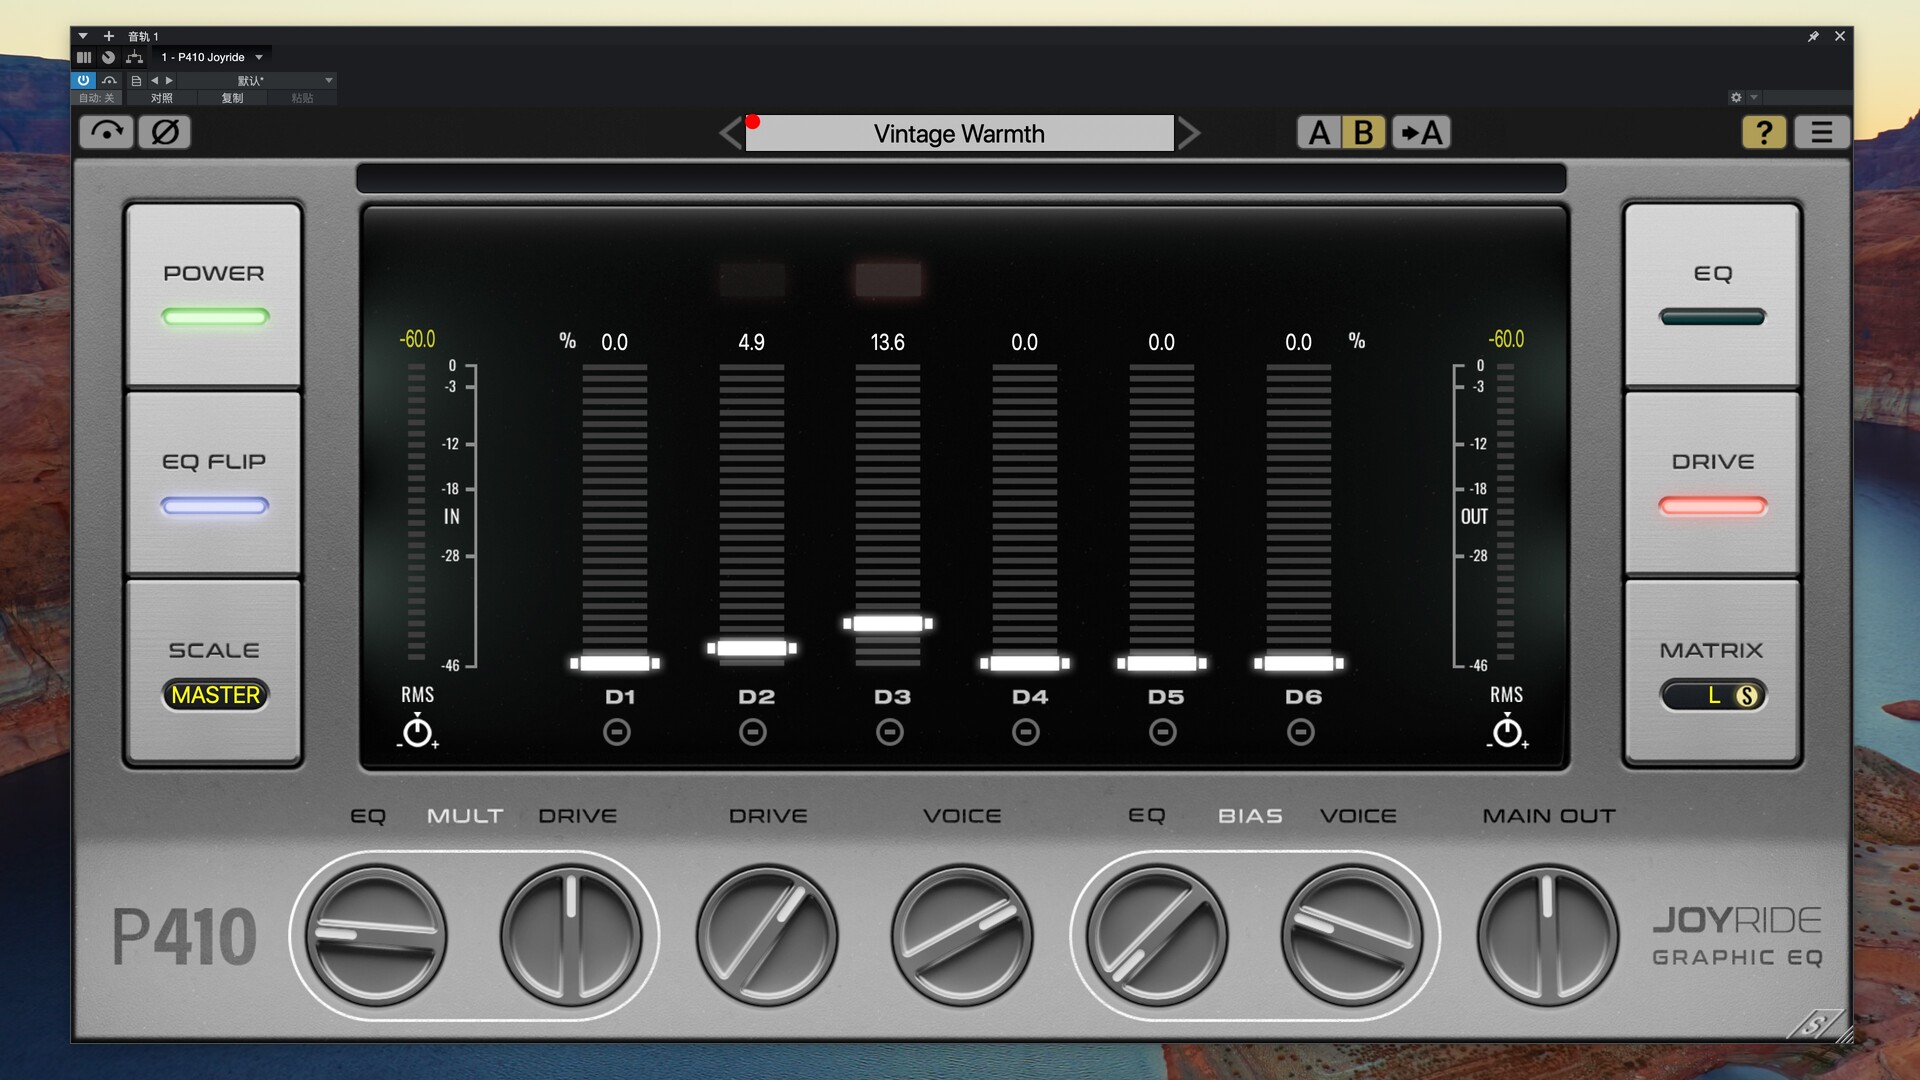Click the copy to A arrow button
The width and height of the screenshot is (1920, 1080).
1421,132
